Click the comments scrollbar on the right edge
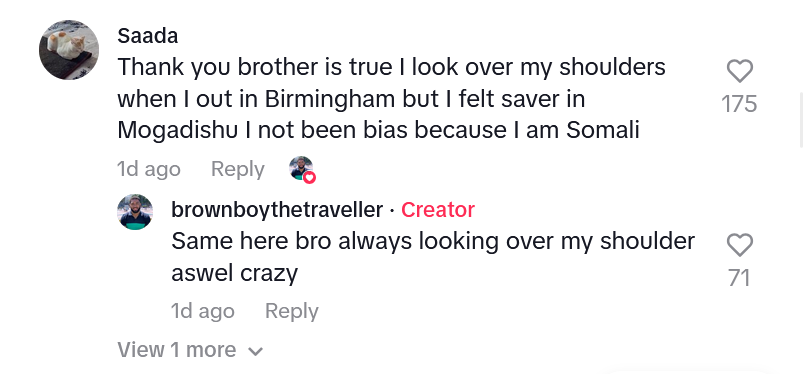The height and width of the screenshot is (374, 806). [x=801, y=119]
